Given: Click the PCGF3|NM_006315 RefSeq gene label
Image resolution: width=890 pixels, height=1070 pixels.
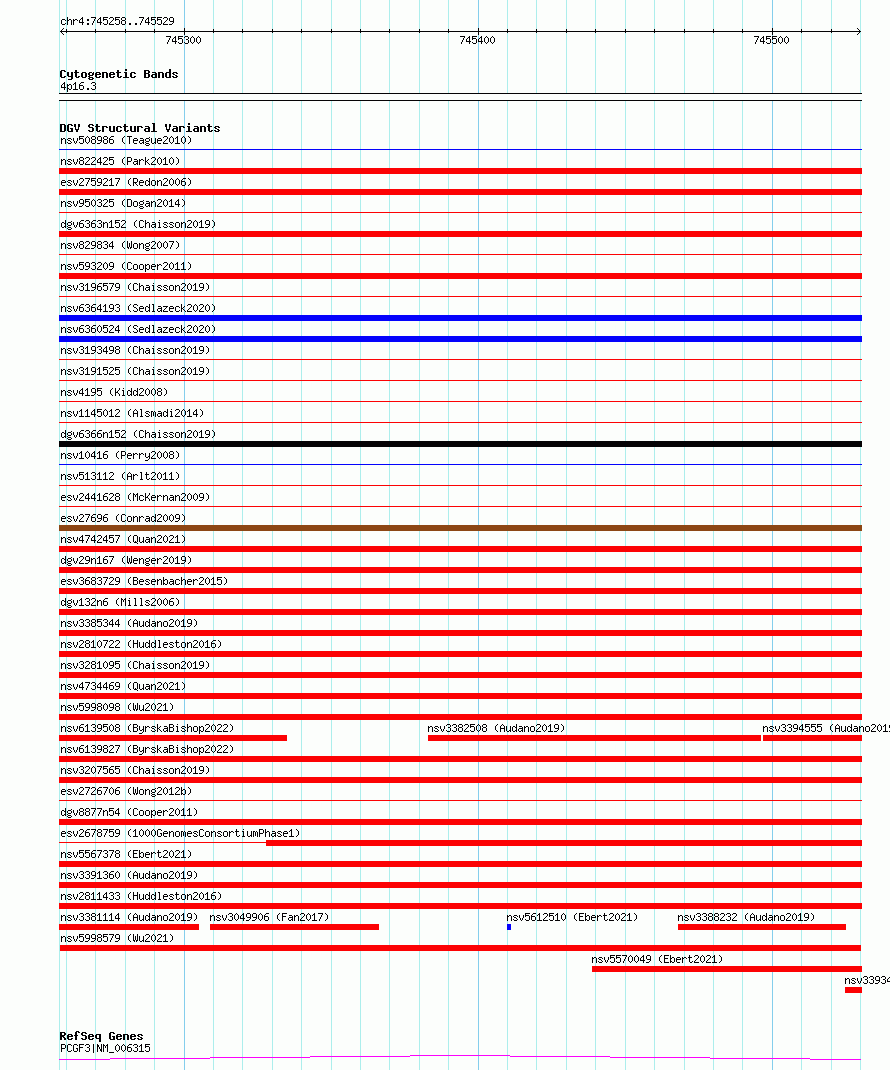Looking at the screenshot, I should [x=105, y=1049].
